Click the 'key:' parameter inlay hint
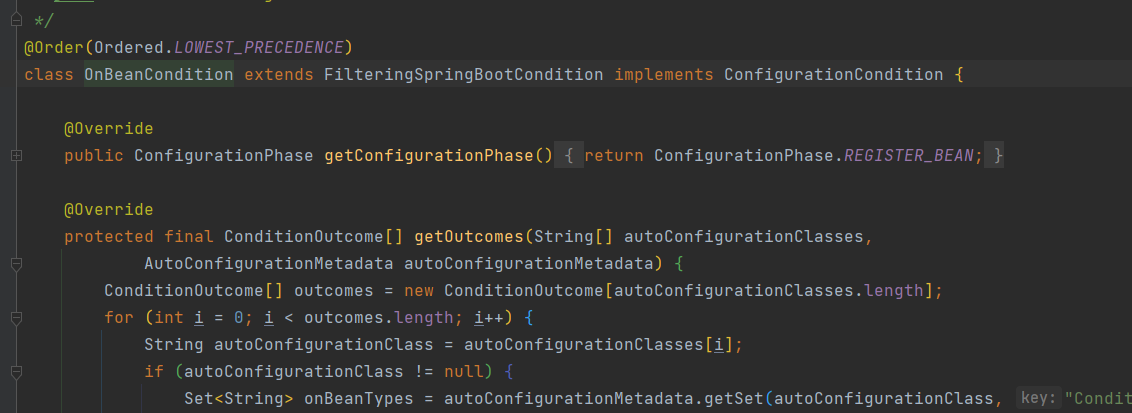Screen dimensions: 1132x413 pos(1037,399)
